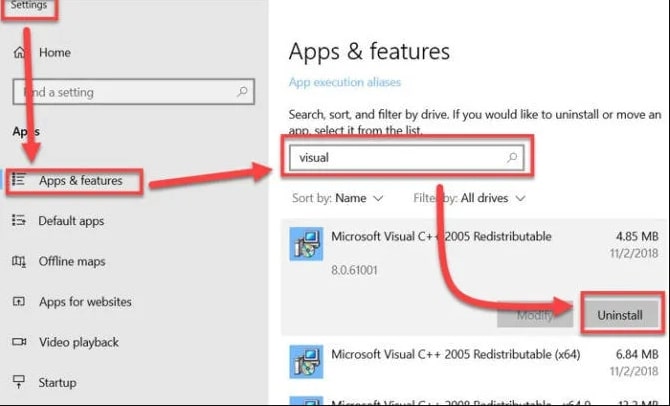Open Apps for websites settings
The width and height of the screenshot is (670, 406).
(85, 302)
